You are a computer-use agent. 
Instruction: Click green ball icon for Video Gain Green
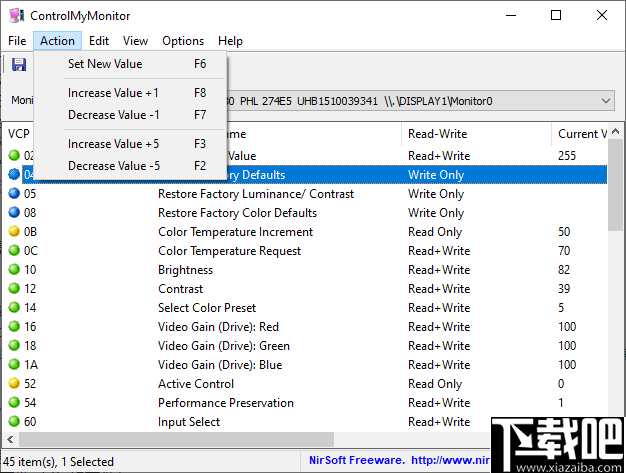point(14,345)
